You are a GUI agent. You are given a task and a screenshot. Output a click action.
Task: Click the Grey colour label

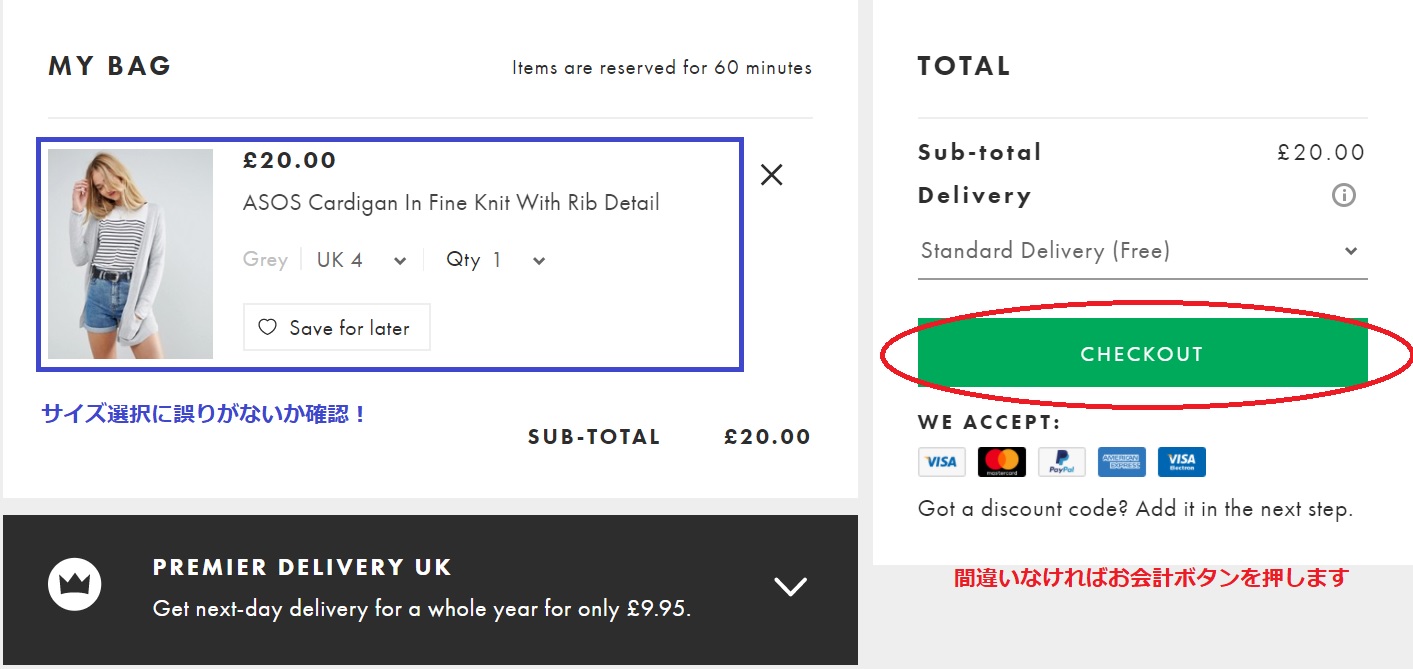(265, 260)
